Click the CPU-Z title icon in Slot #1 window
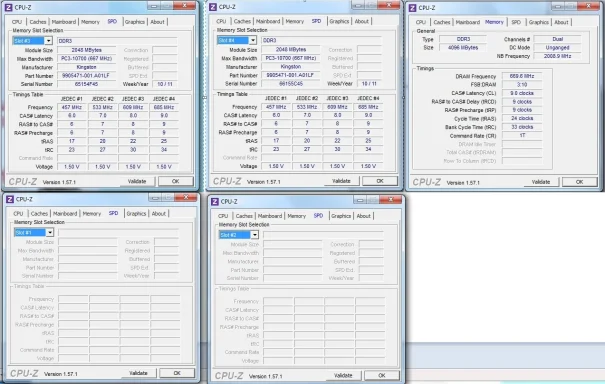Image resolution: width=605 pixels, height=384 pixels. 10,199
